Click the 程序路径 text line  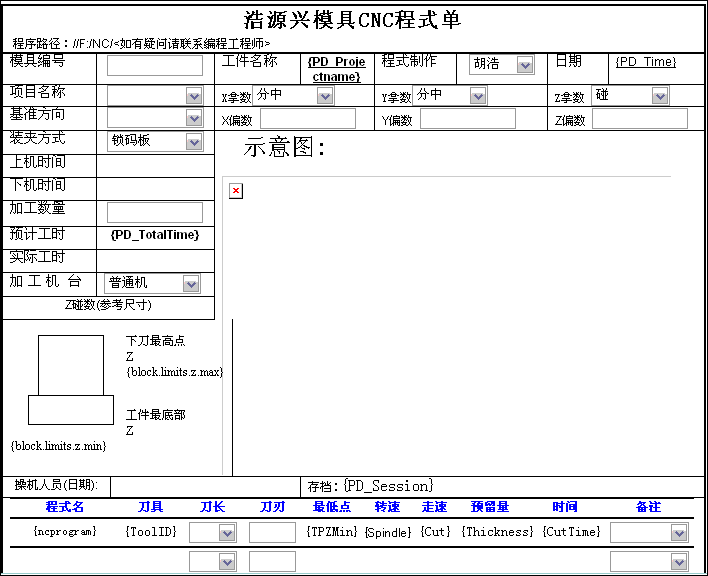click(141, 43)
